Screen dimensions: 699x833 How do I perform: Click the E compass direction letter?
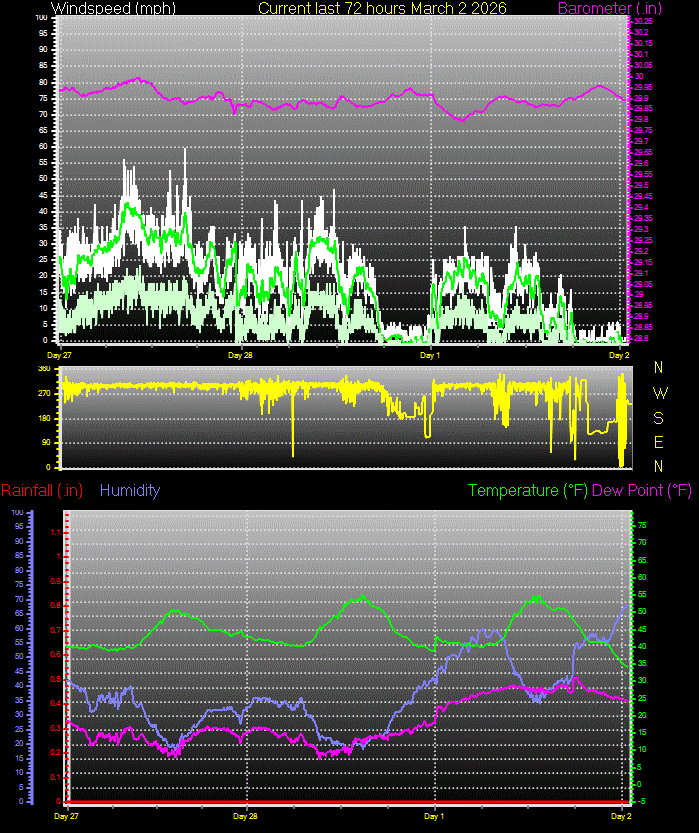(658, 442)
